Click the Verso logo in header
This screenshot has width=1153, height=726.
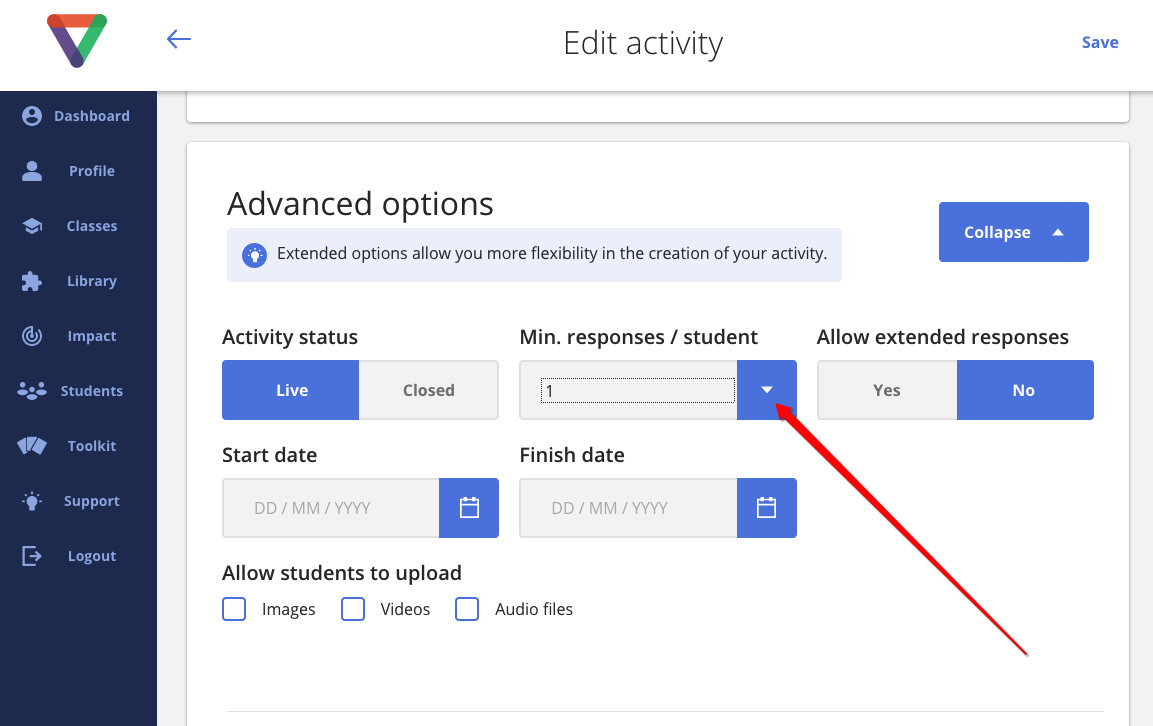point(77,41)
